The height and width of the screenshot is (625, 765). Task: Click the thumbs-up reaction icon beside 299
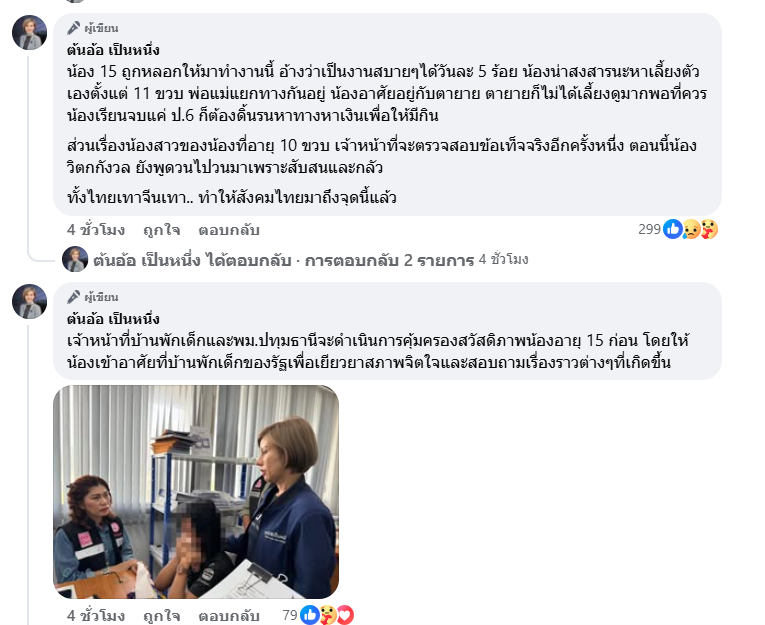point(673,229)
